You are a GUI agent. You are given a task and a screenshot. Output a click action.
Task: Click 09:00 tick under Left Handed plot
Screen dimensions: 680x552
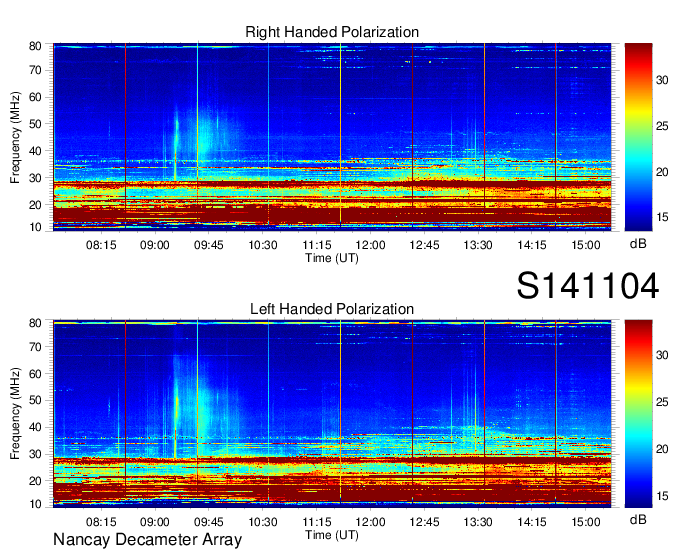point(155,522)
